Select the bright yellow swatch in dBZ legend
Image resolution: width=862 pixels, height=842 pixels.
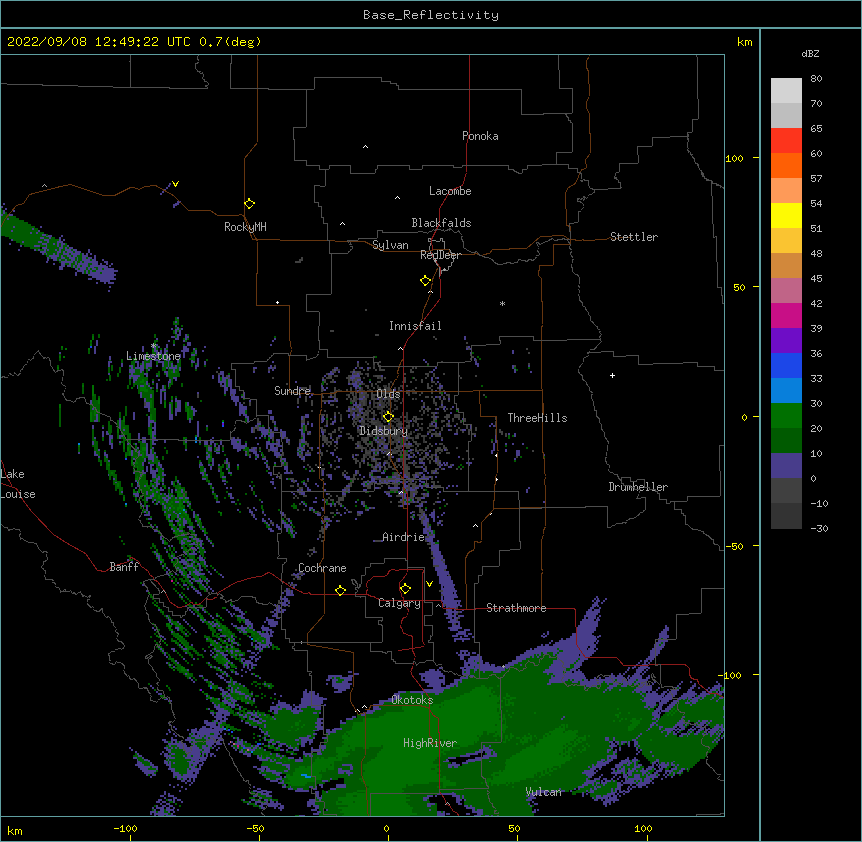click(x=786, y=215)
